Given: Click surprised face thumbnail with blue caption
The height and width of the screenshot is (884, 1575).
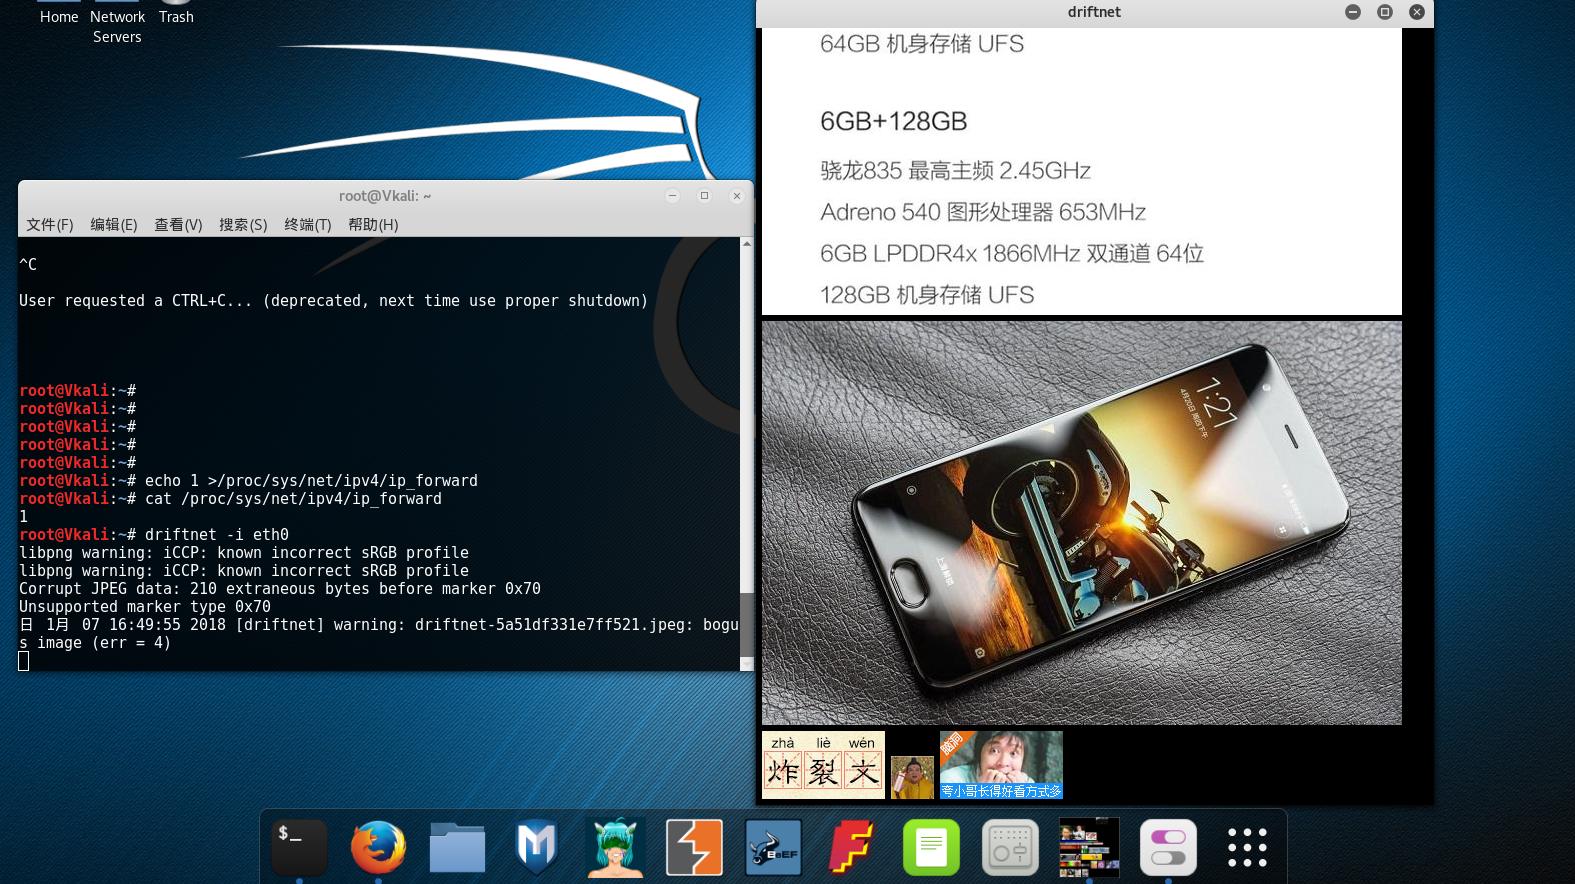Looking at the screenshot, I should pos(1001,765).
